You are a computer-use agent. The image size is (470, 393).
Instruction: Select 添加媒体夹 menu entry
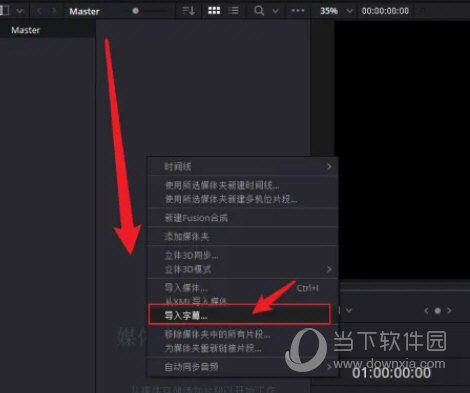pos(243,237)
